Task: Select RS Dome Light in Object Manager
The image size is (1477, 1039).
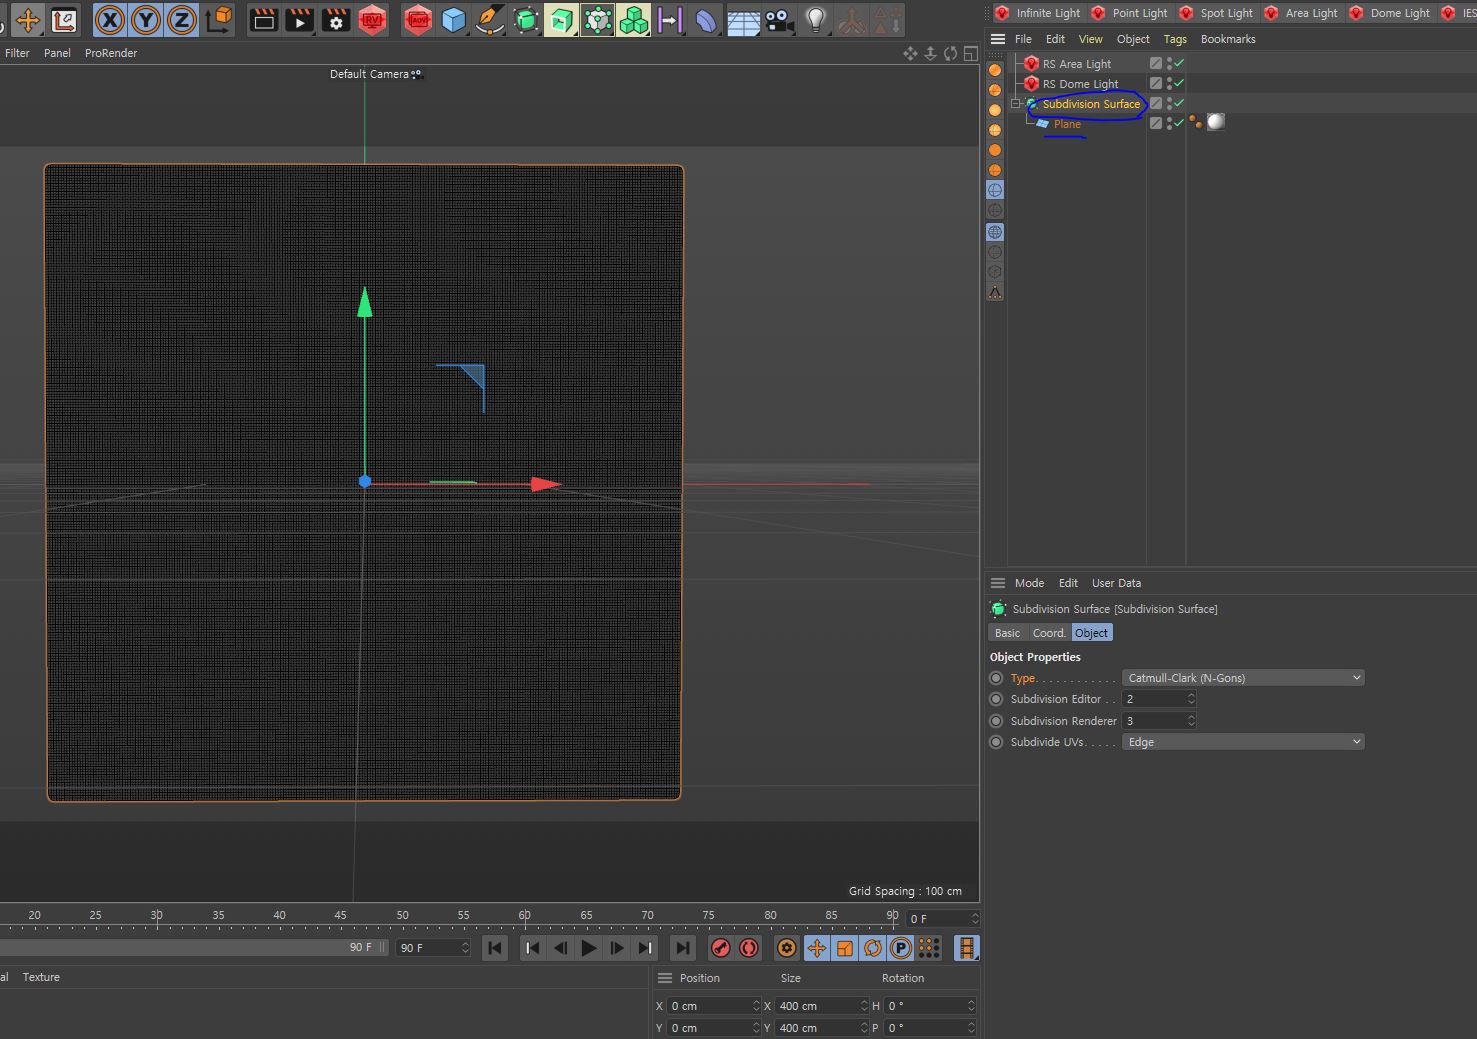Action: pyautogui.click(x=1080, y=84)
